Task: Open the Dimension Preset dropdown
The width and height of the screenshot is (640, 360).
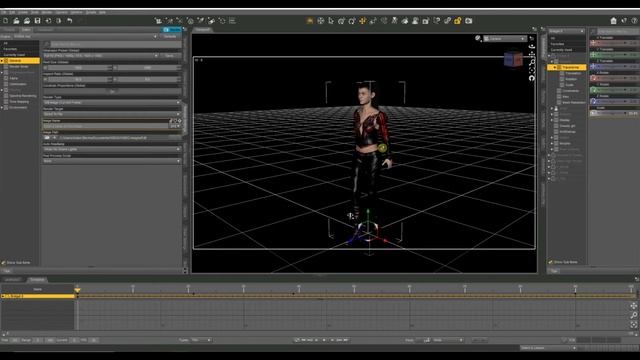Action: point(101,56)
